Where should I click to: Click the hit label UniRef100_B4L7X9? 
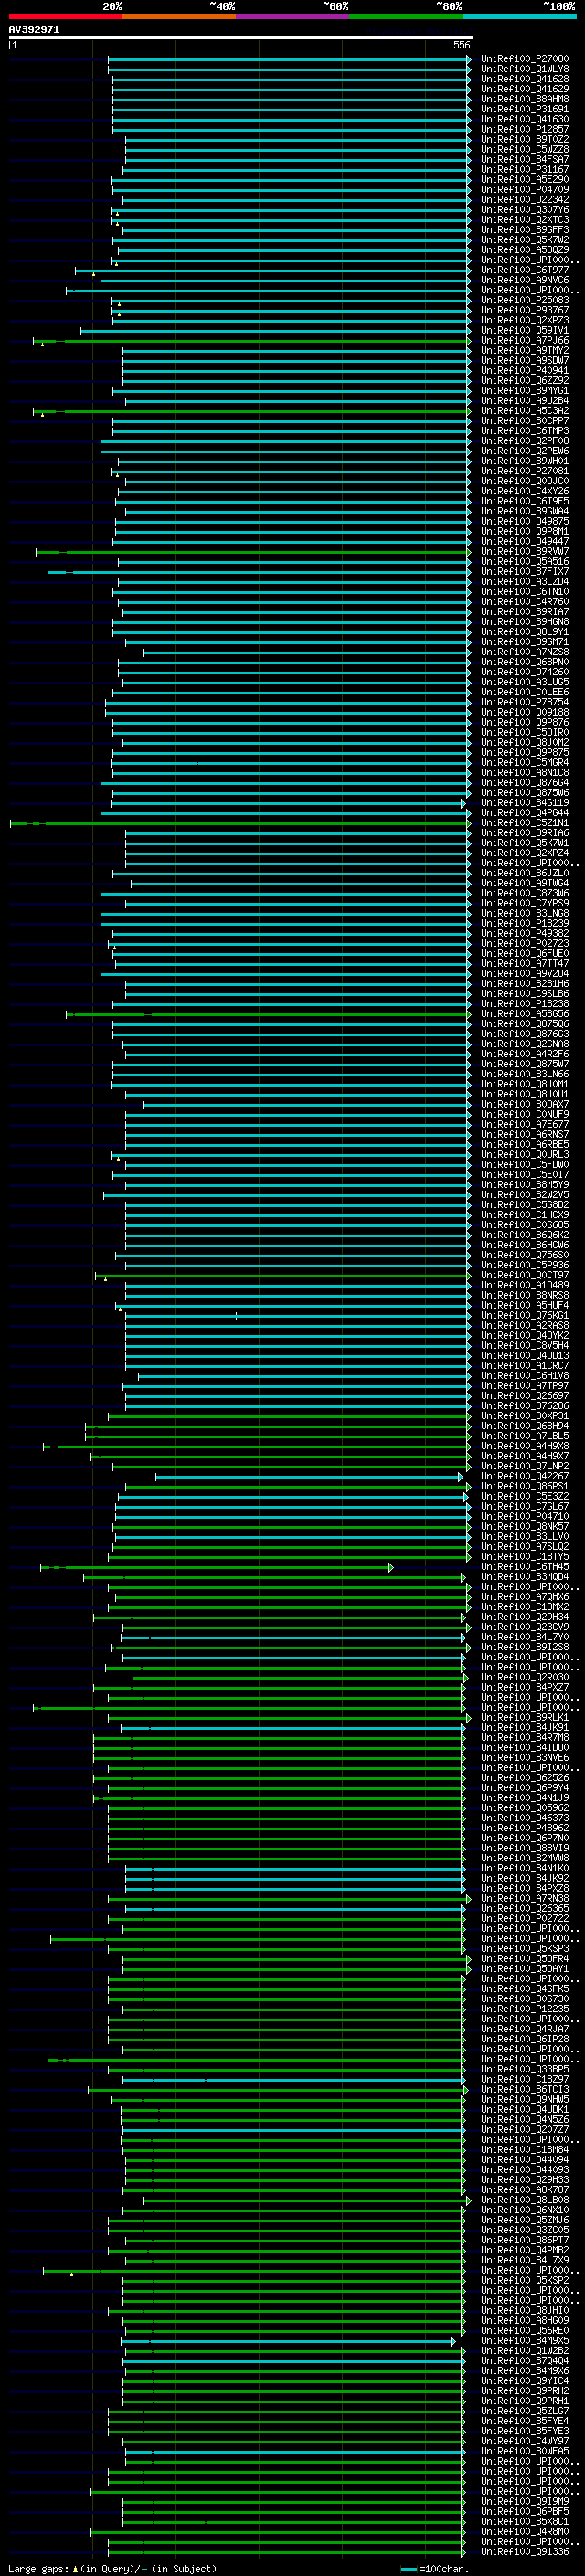pyautogui.click(x=525, y=2261)
